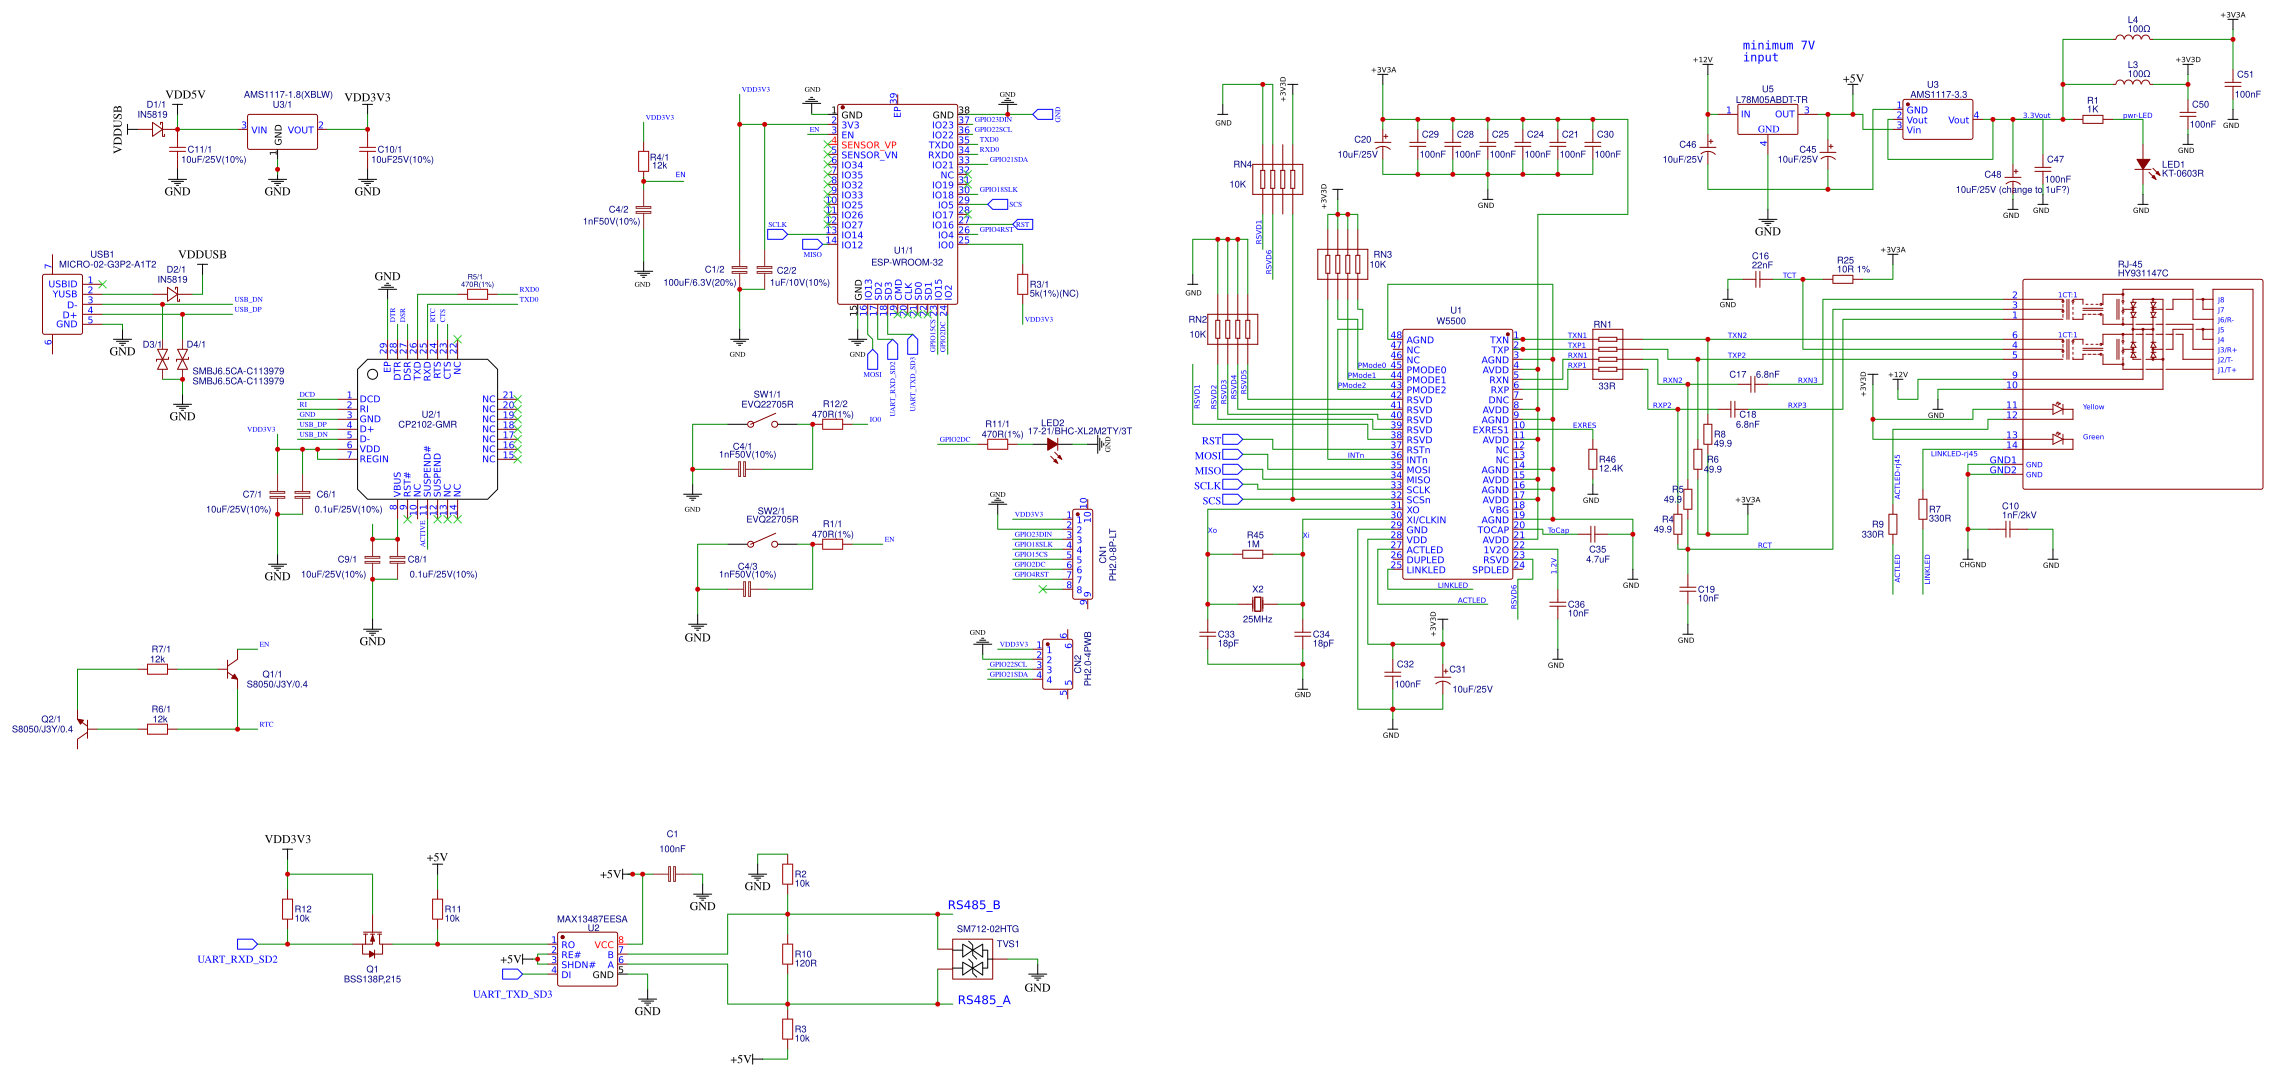The image size is (2273, 1075).
Task: Click the UART_RXD_SD2 port flag symbol
Action: coord(247,944)
